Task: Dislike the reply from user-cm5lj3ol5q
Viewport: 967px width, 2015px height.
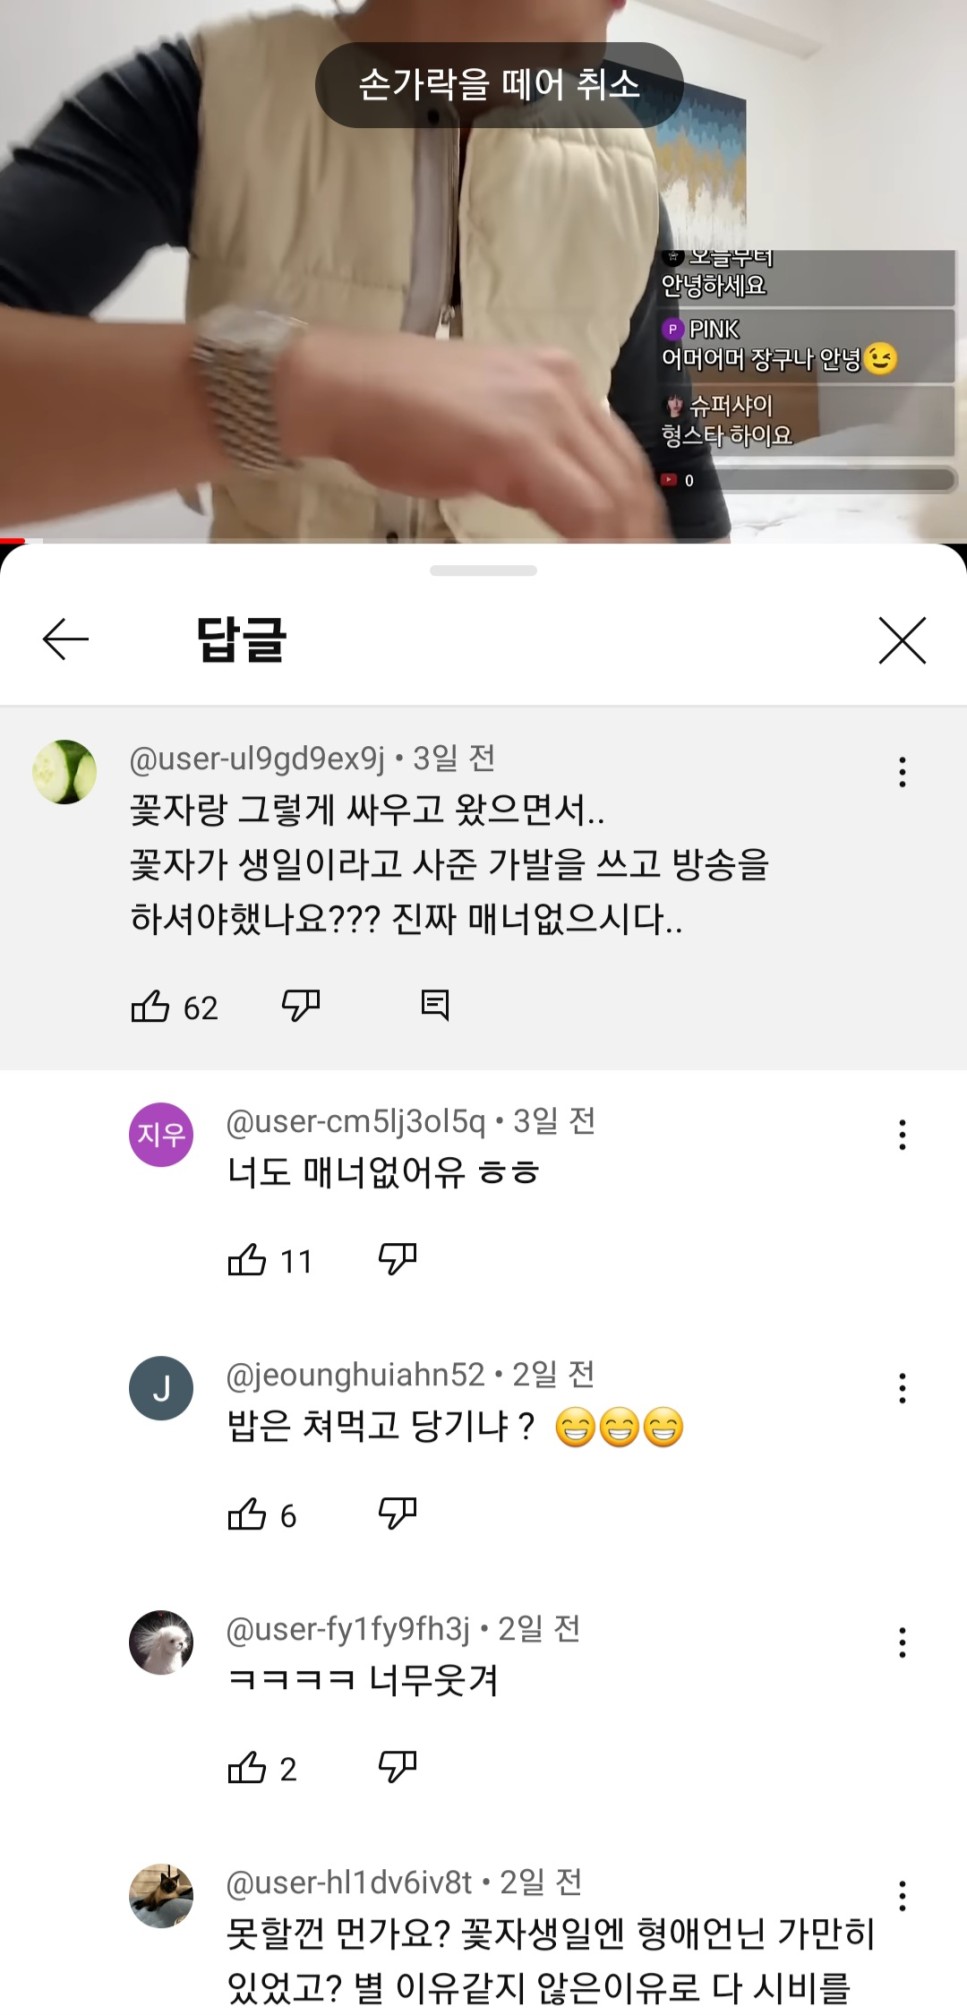Action: pos(397,1259)
